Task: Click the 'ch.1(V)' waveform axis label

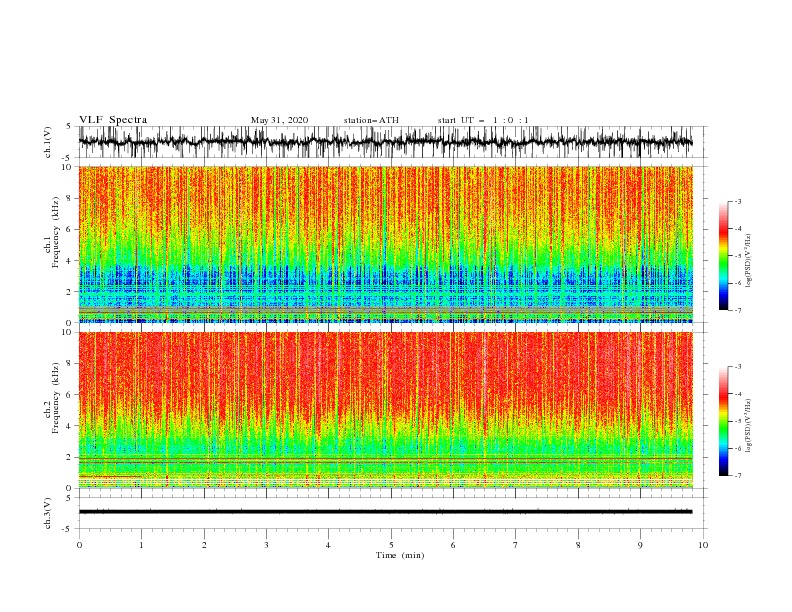Action: pos(48,142)
